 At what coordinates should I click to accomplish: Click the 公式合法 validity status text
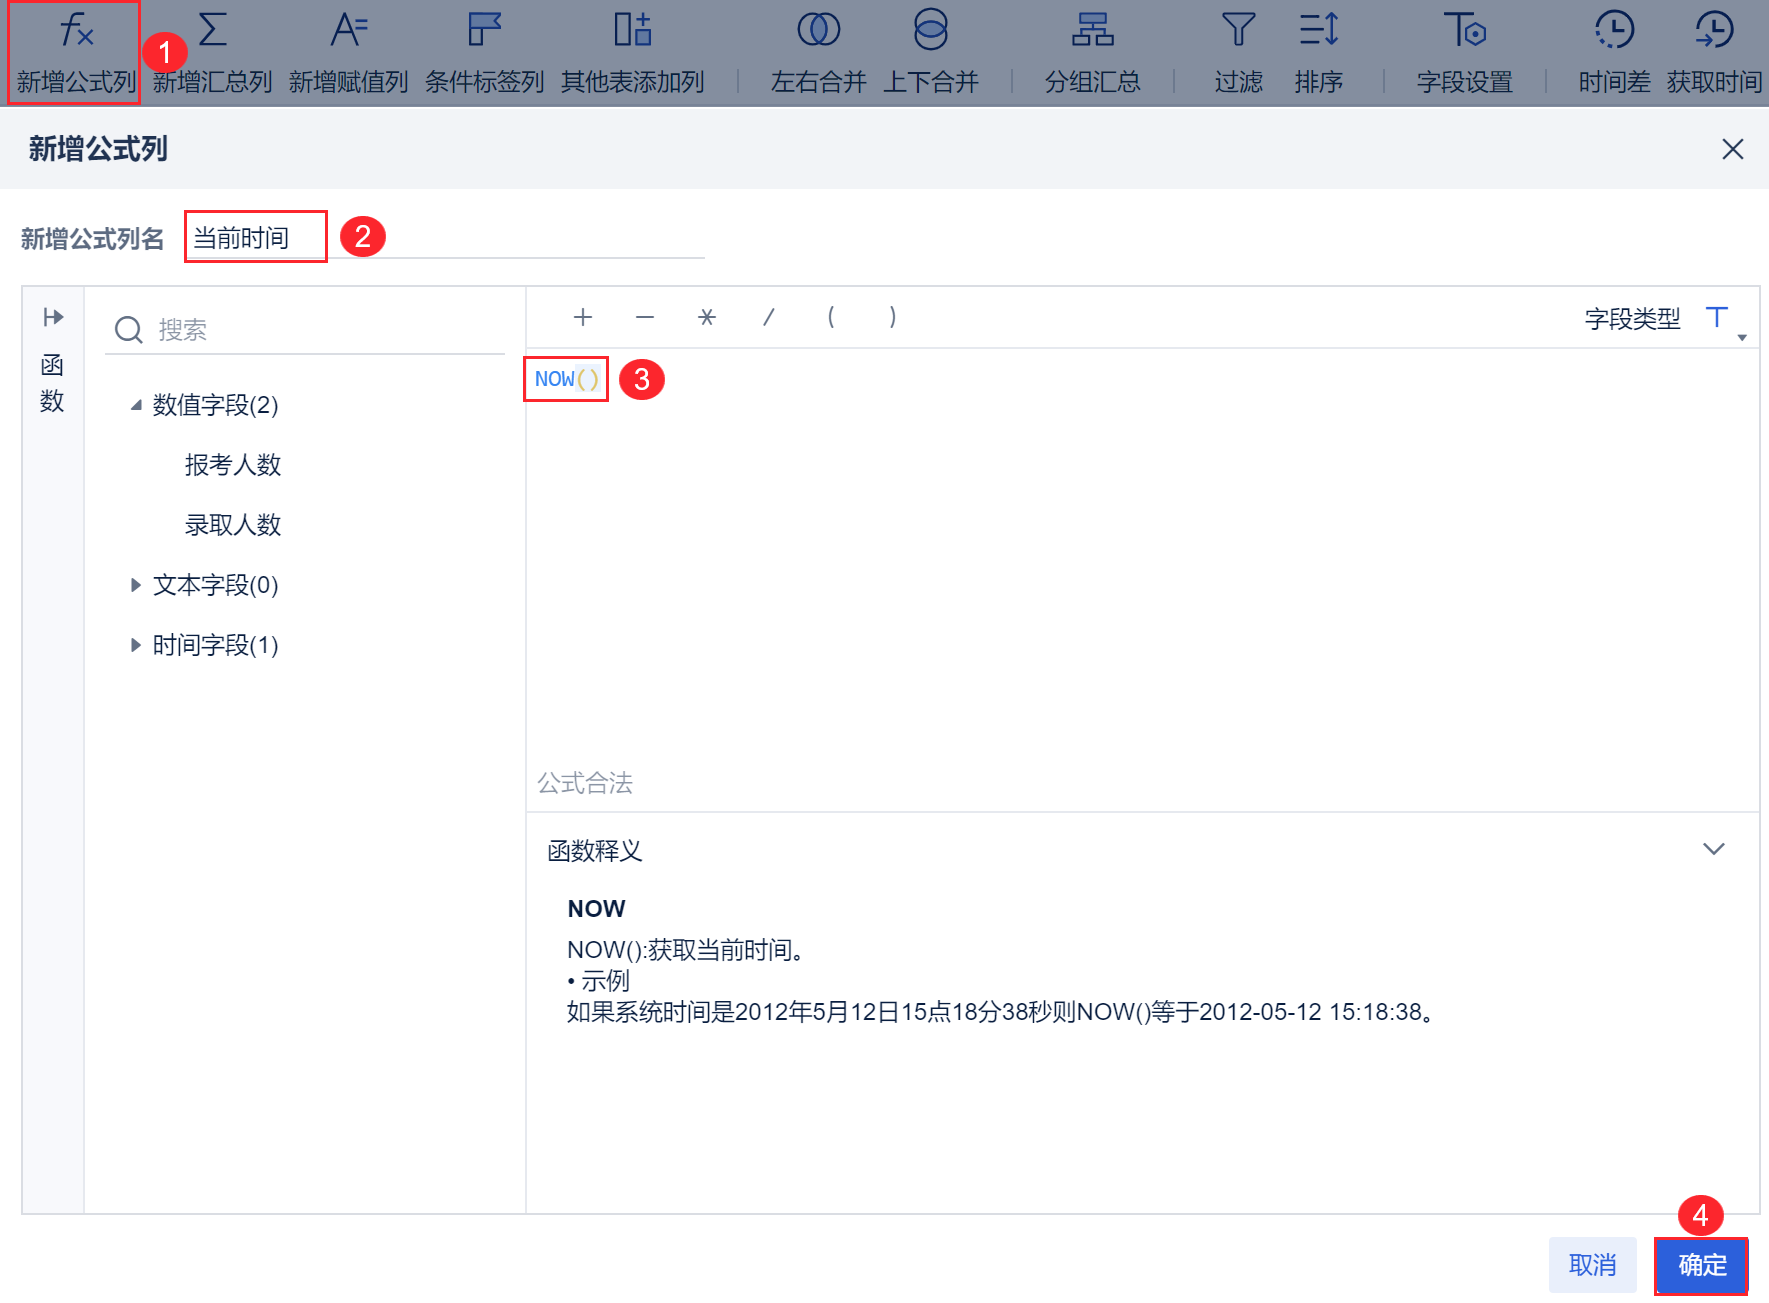click(585, 783)
